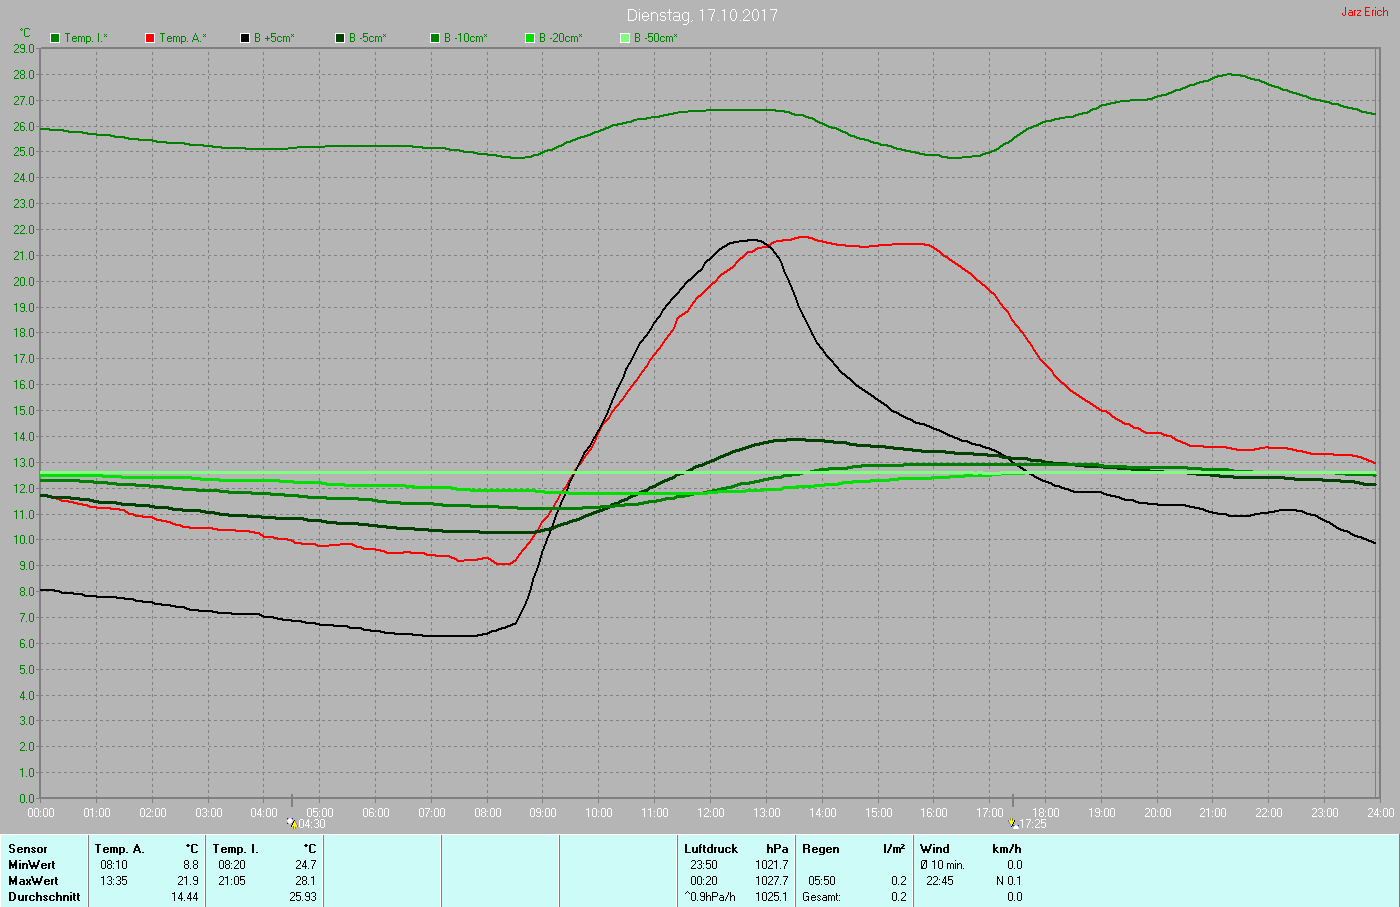This screenshot has width=1400, height=907.
Task: Click the Temp. I. maximum value '28.1'
Action: 306,881
